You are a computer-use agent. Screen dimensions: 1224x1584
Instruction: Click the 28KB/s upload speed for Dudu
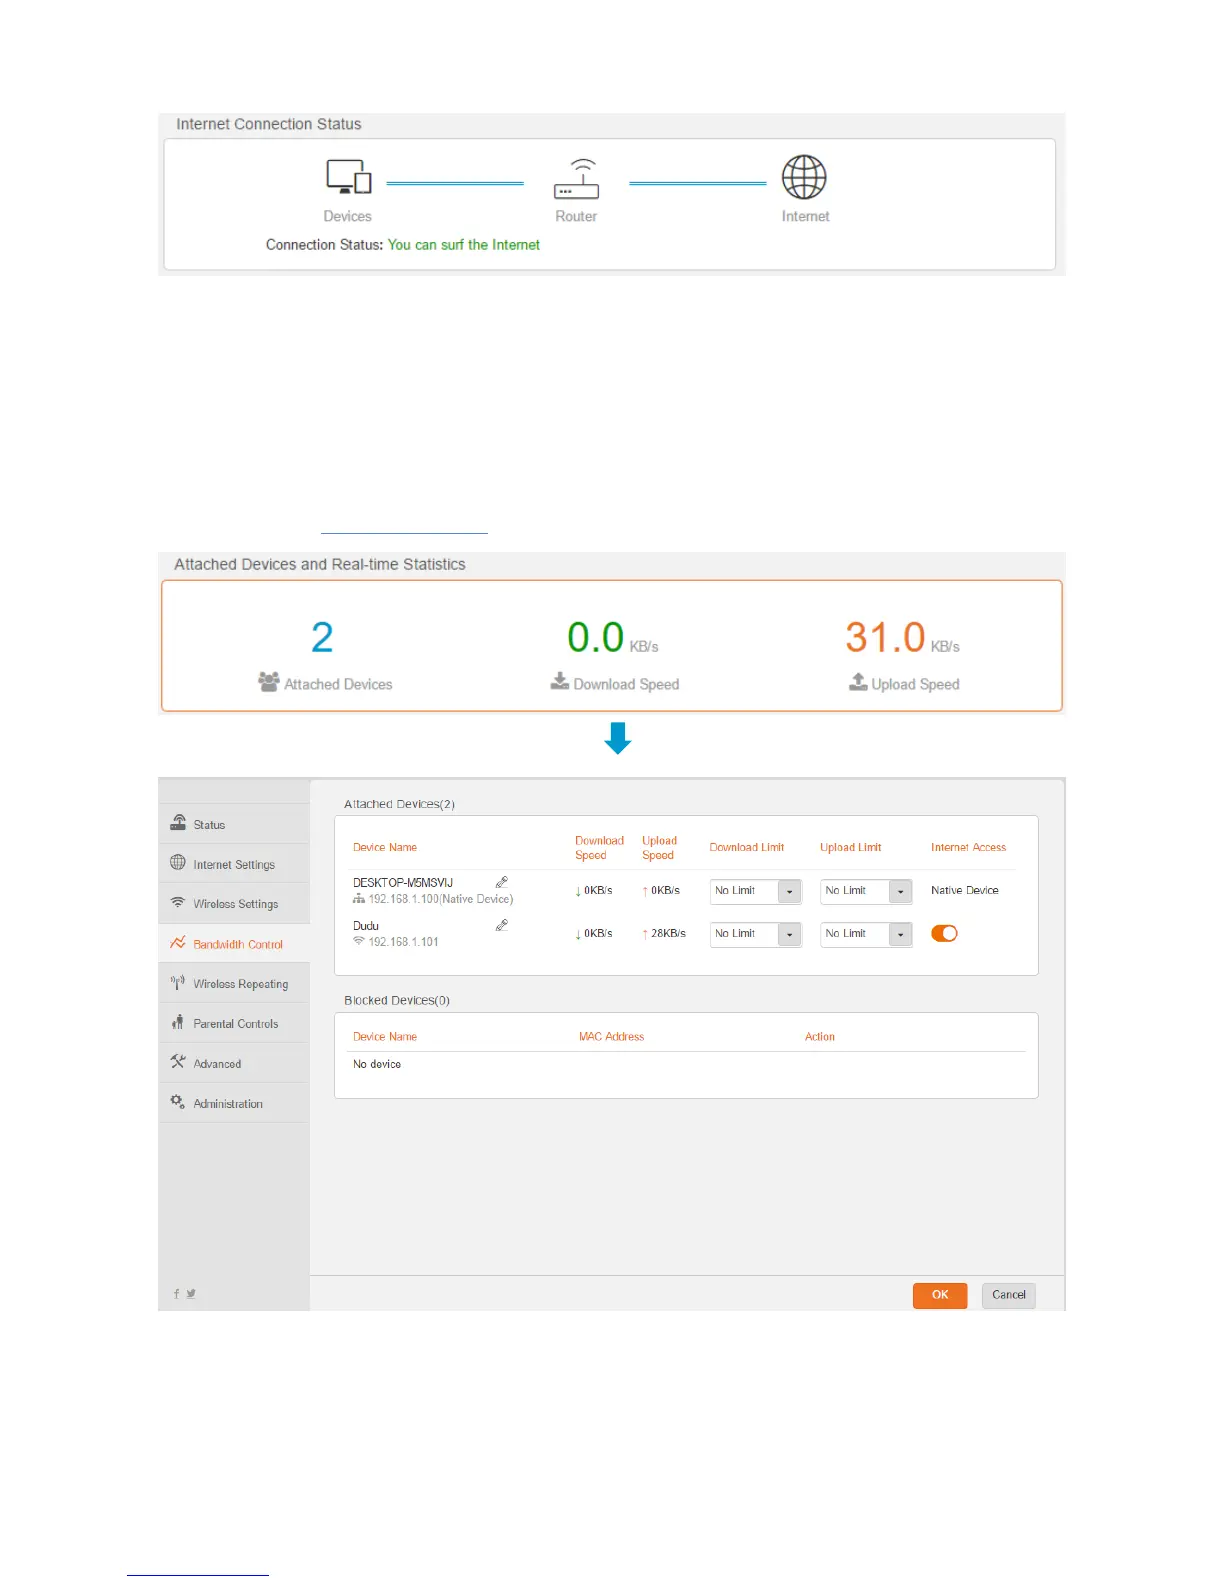668,933
